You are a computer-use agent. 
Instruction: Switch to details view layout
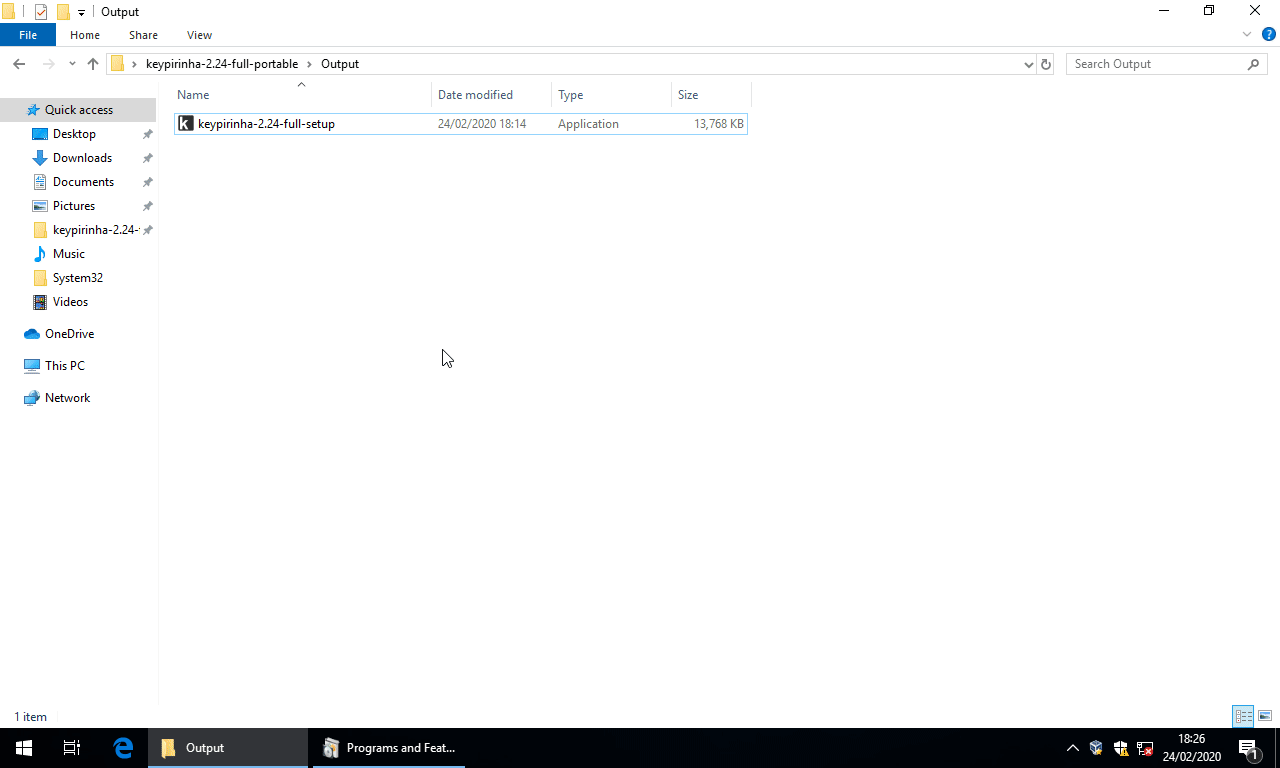[x=1243, y=716]
